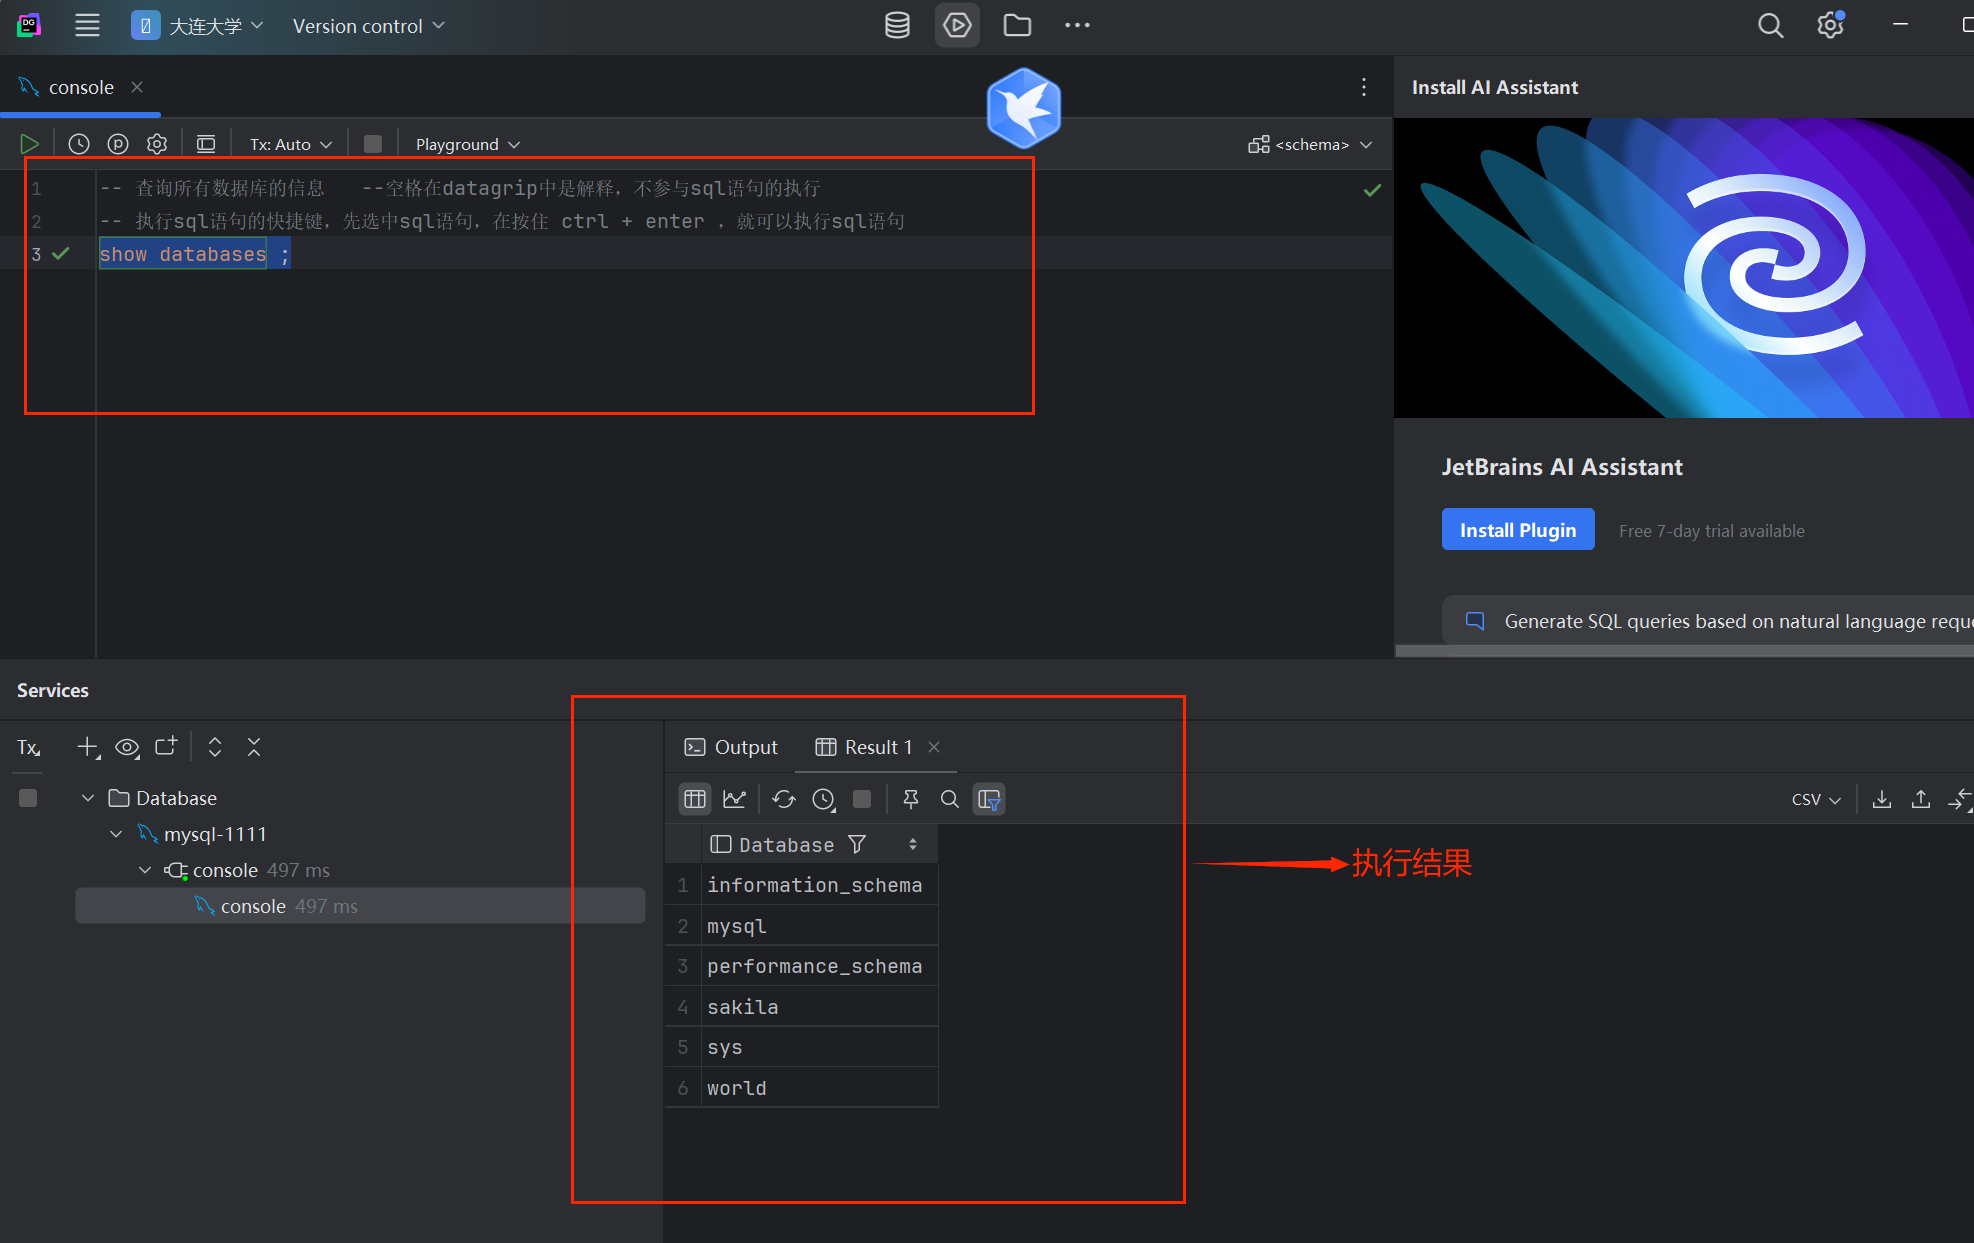Run the query with Execute button
This screenshot has height=1243, width=1974.
(29, 144)
